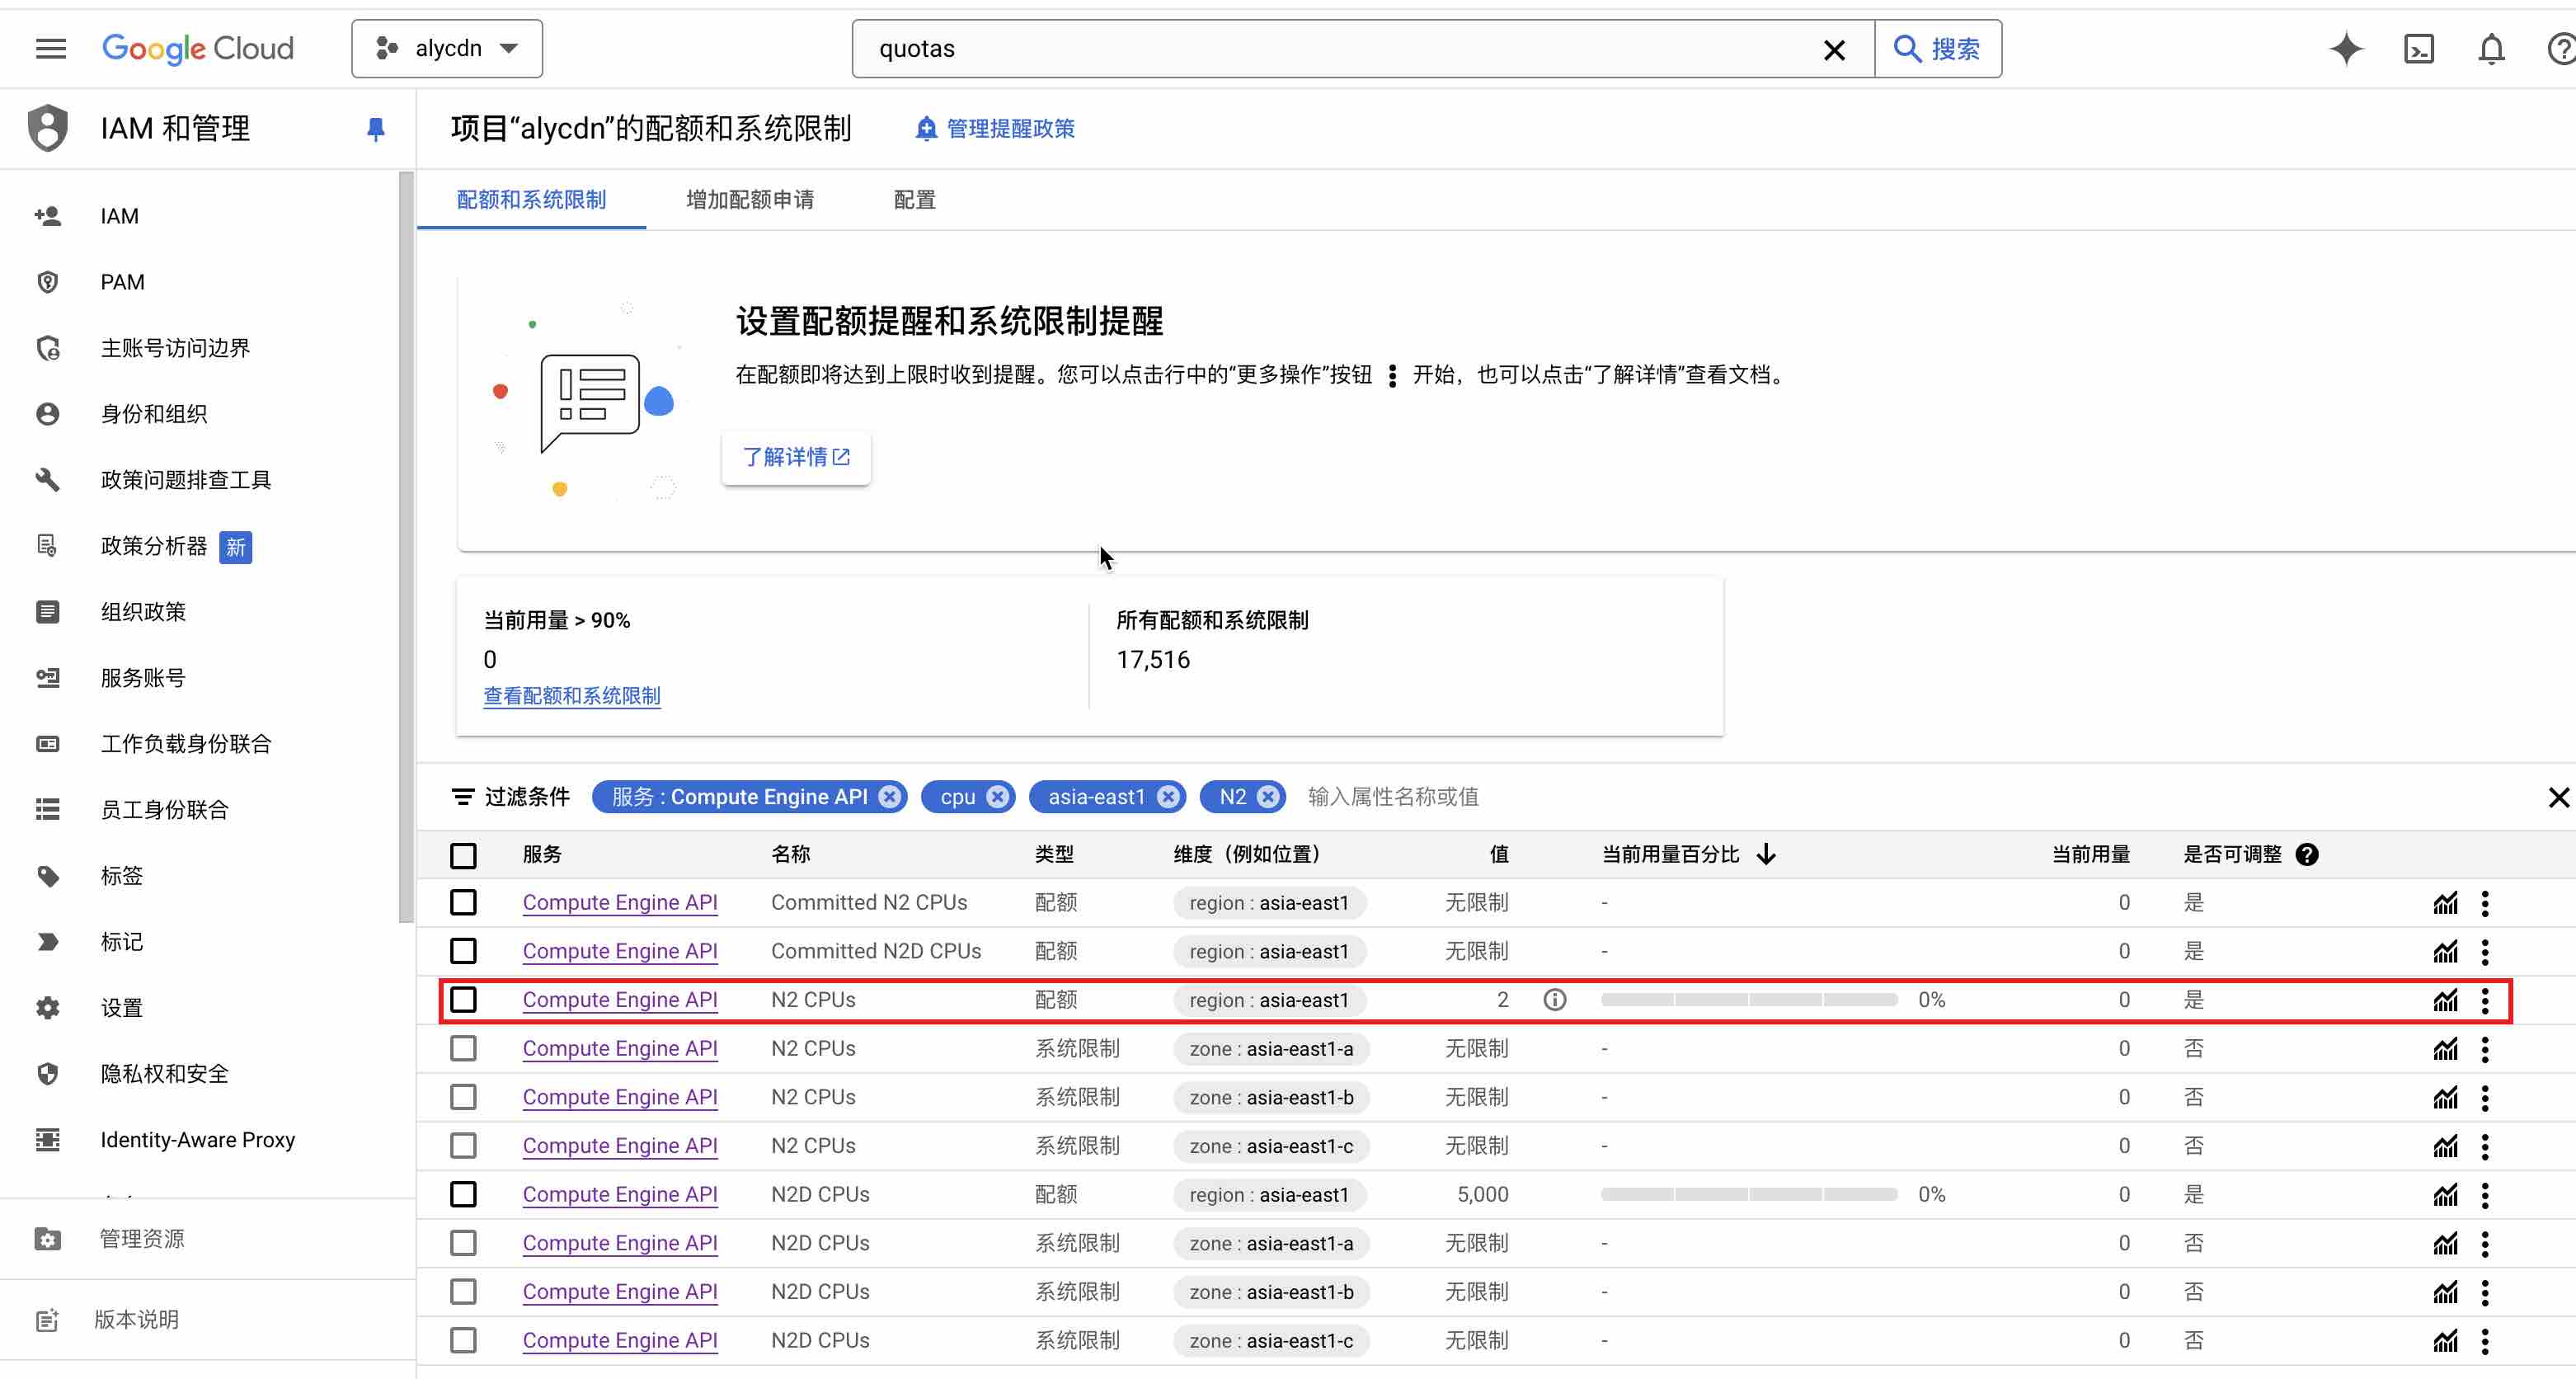Viewport: 2576px width, 1379px height.
Task: Activate Cloud Shell terminal icon
Action: [x=2419, y=49]
